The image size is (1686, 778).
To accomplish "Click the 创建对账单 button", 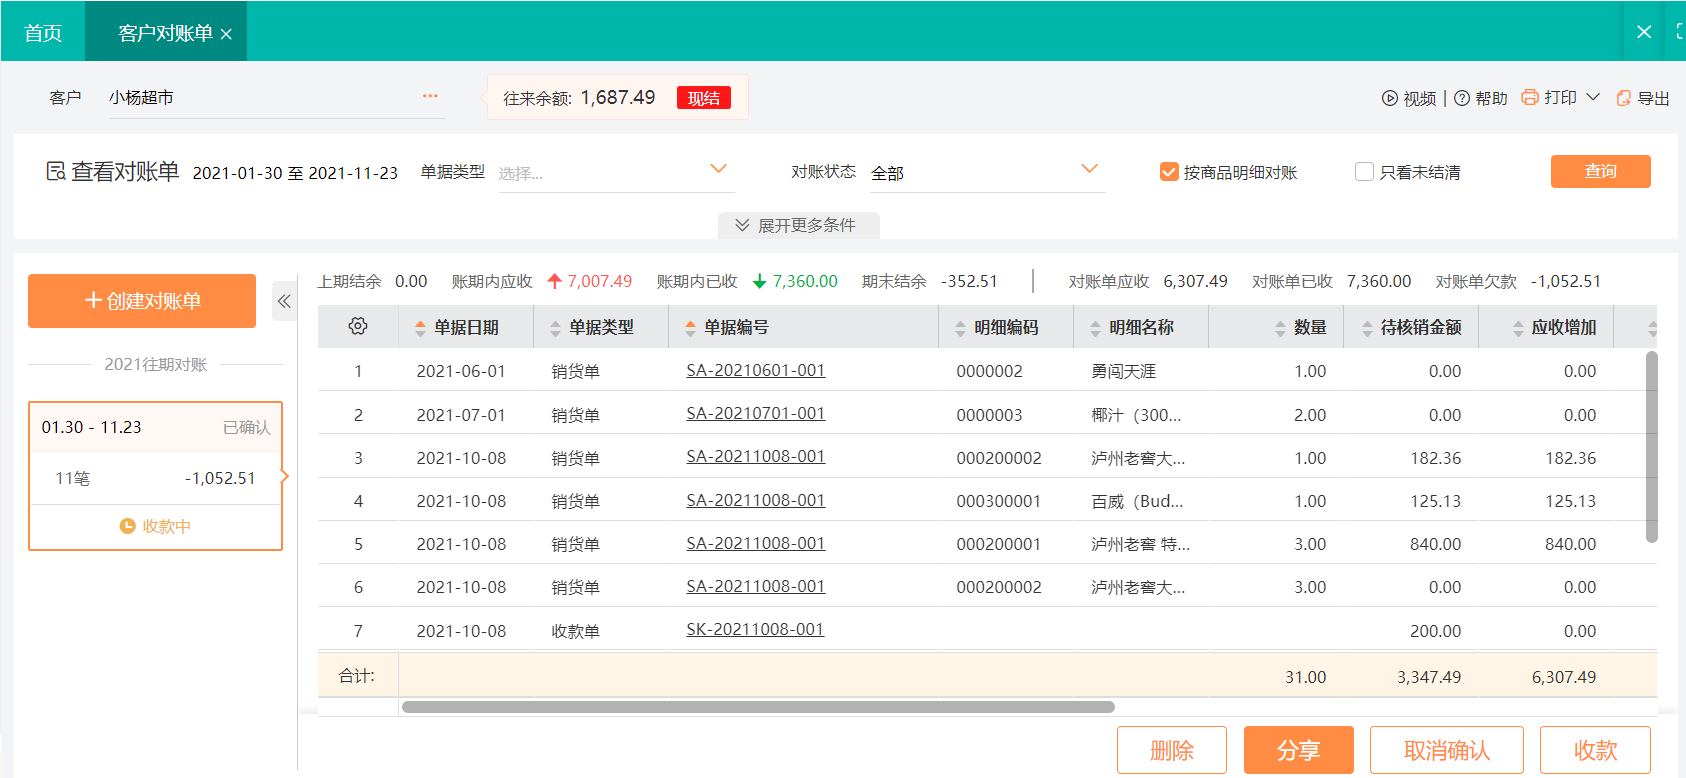I will click(142, 301).
